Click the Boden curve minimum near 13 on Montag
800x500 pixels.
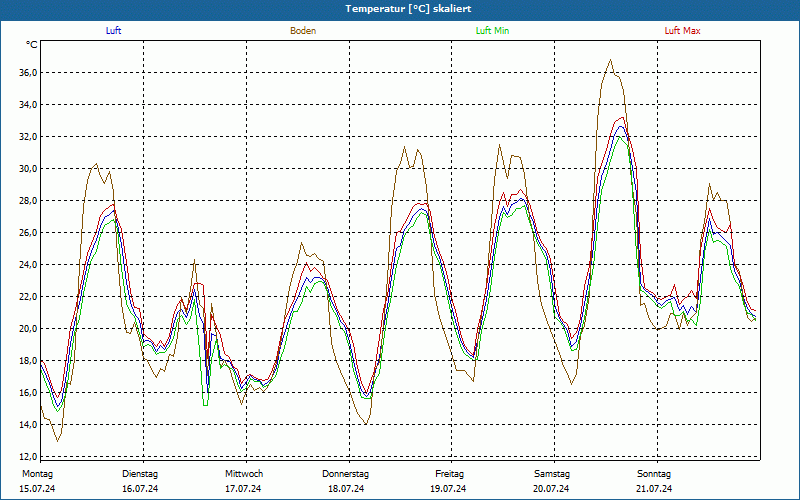[58, 441]
